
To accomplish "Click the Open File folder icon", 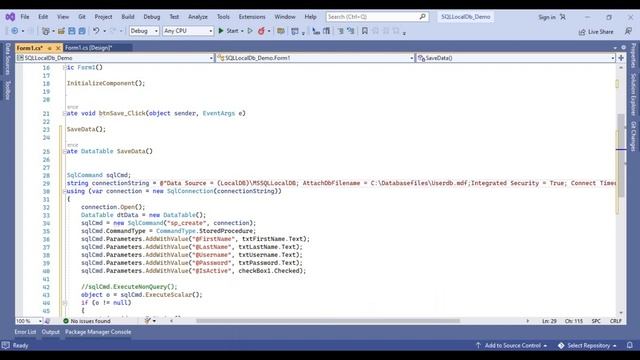I will 61,31.
